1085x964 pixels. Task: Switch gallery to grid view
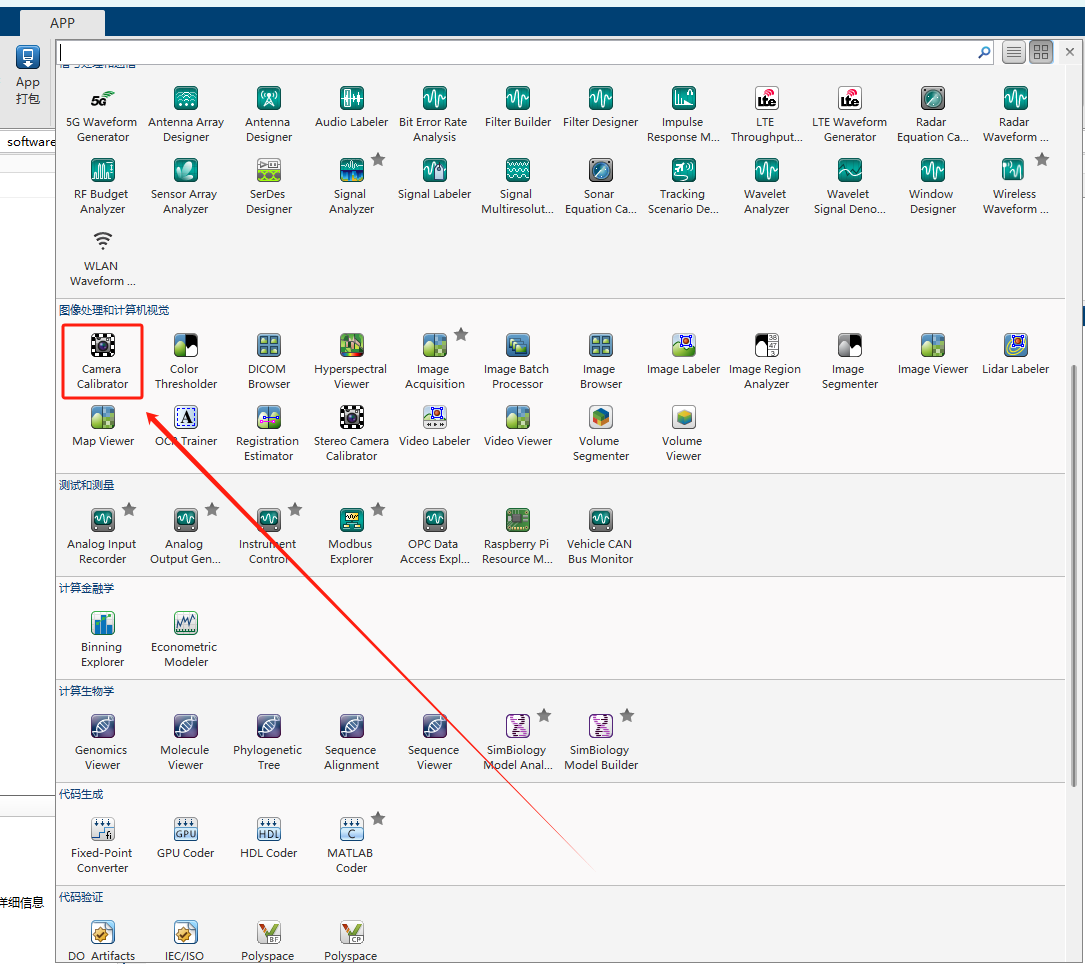pyautogui.click(x=1041, y=52)
